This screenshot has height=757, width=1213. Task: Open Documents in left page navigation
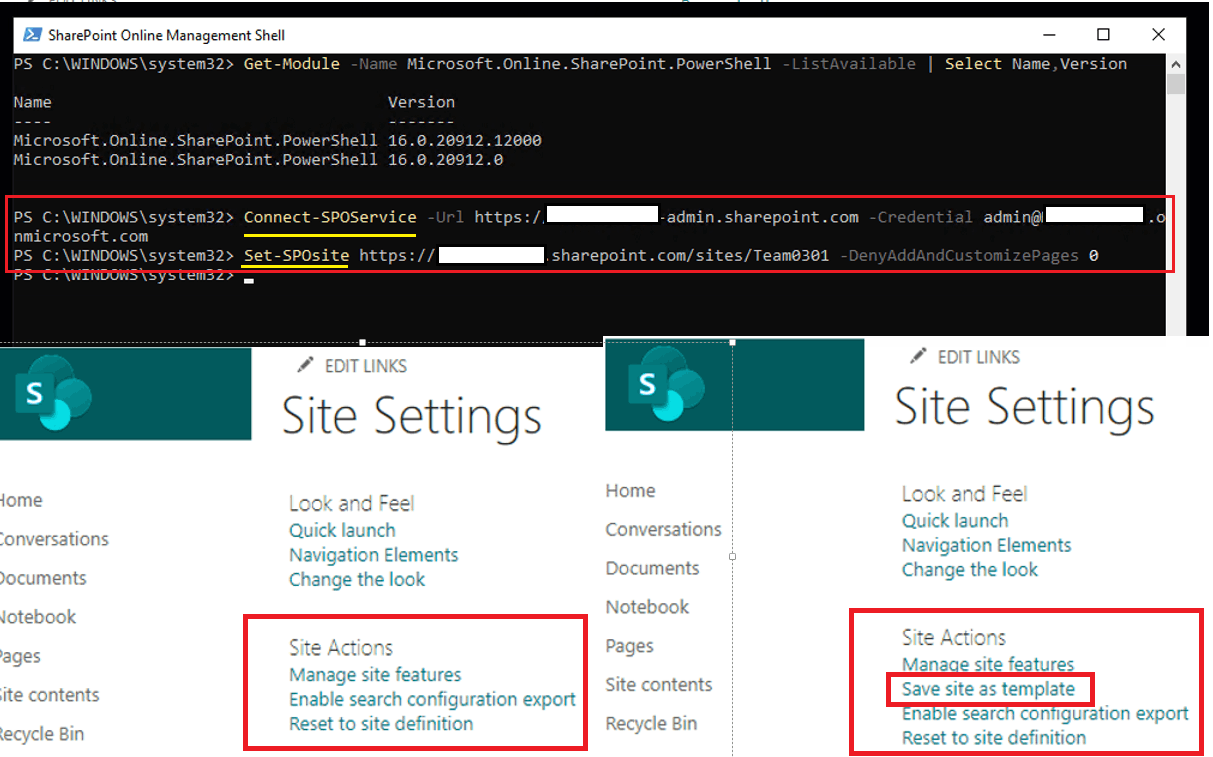pyautogui.click(x=43, y=578)
